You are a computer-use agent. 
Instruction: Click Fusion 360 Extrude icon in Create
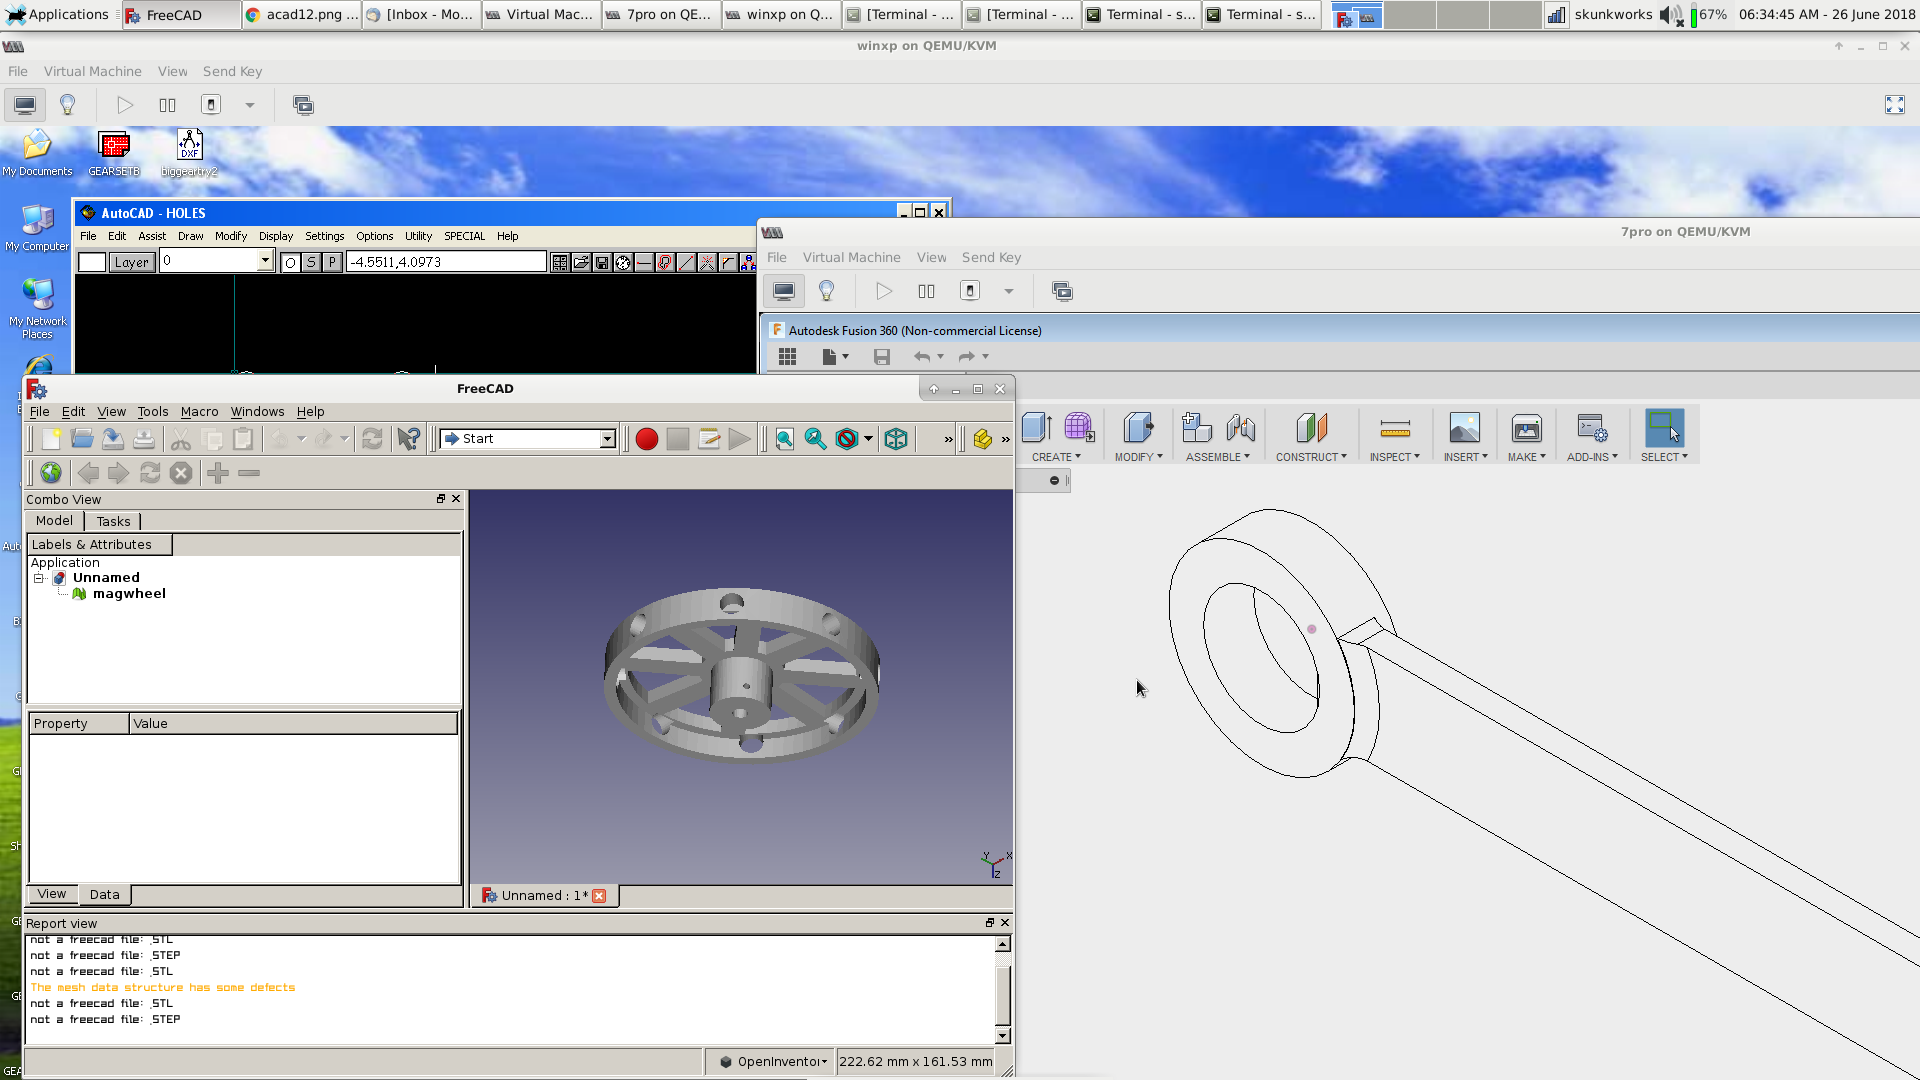[x=1037, y=428]
